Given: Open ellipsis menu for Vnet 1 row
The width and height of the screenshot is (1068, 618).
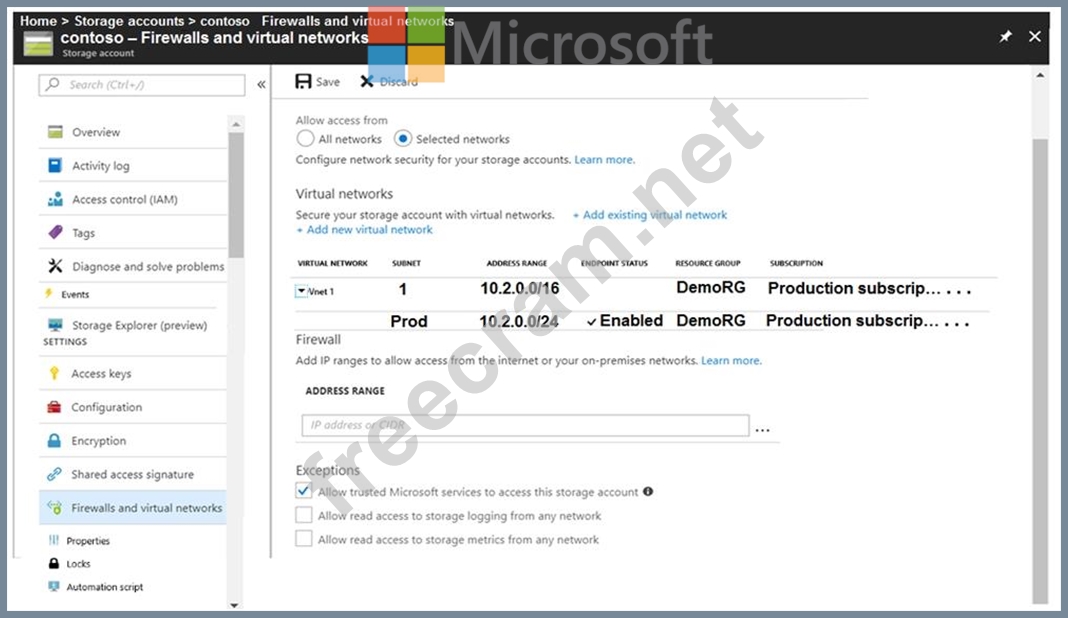Looking at the screenshot, I should 959,291.
